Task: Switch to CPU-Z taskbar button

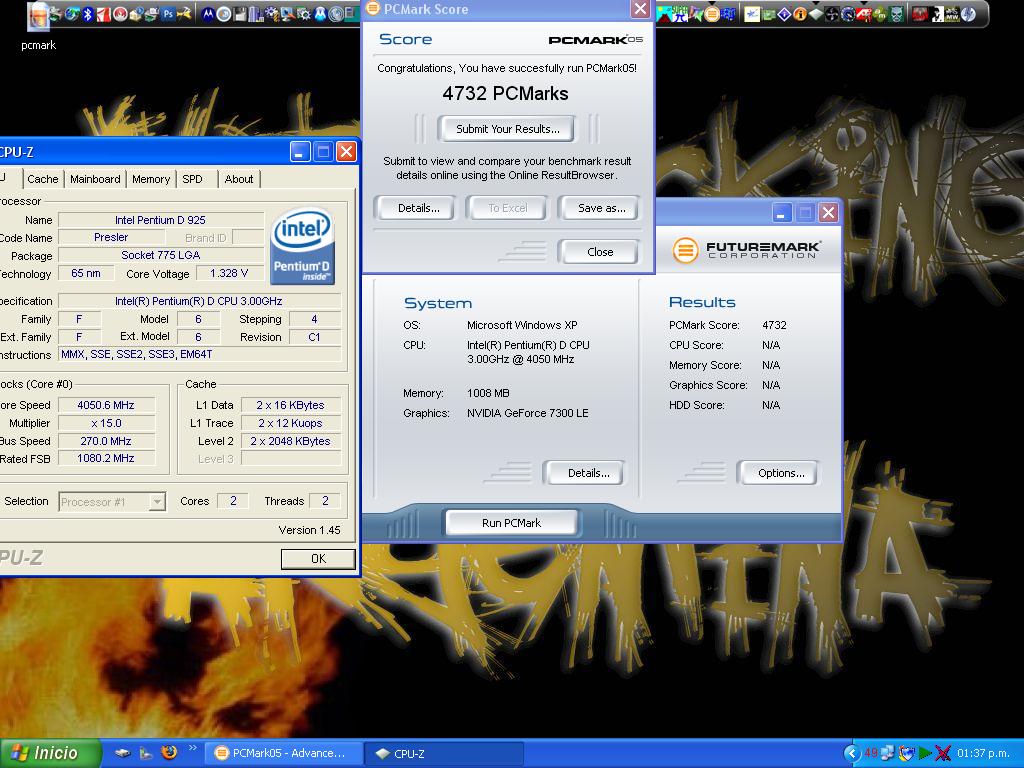Action: tap(444, 753)
